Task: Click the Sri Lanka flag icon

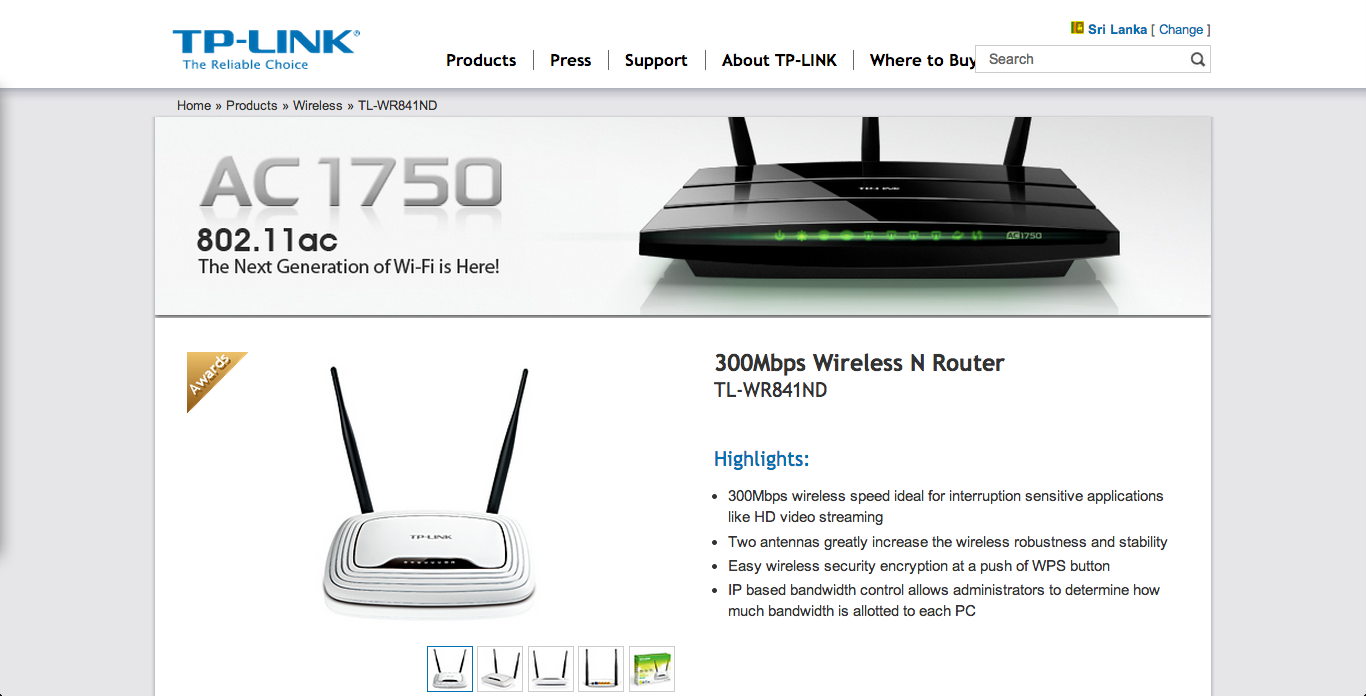Action: tap(1077, 28)
